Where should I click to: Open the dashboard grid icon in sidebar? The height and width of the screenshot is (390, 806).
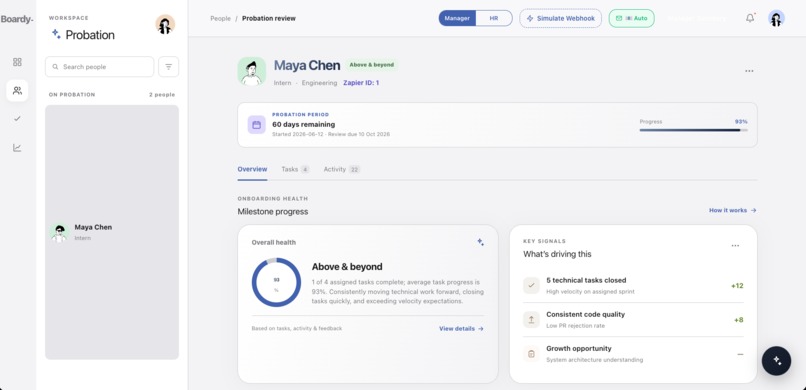coord(17,62)
